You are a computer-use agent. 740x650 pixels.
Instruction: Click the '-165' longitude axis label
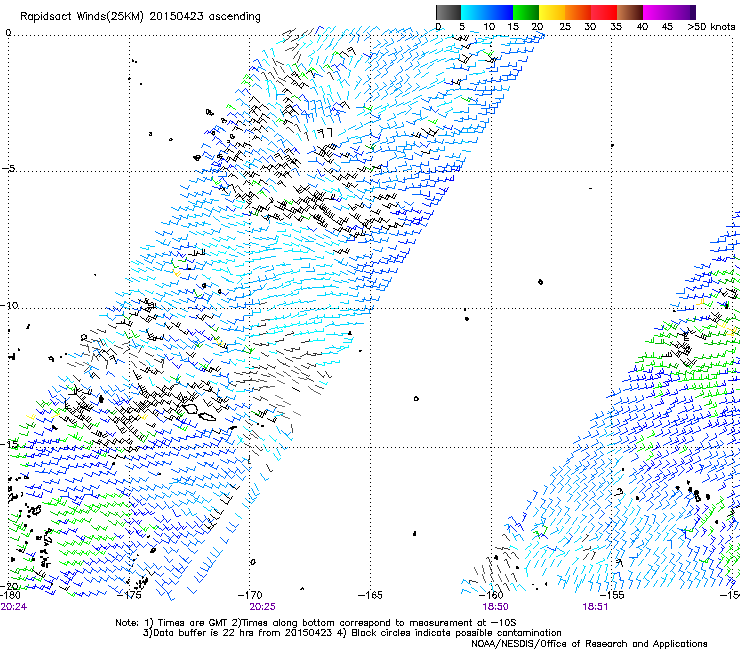coord(370,595)
